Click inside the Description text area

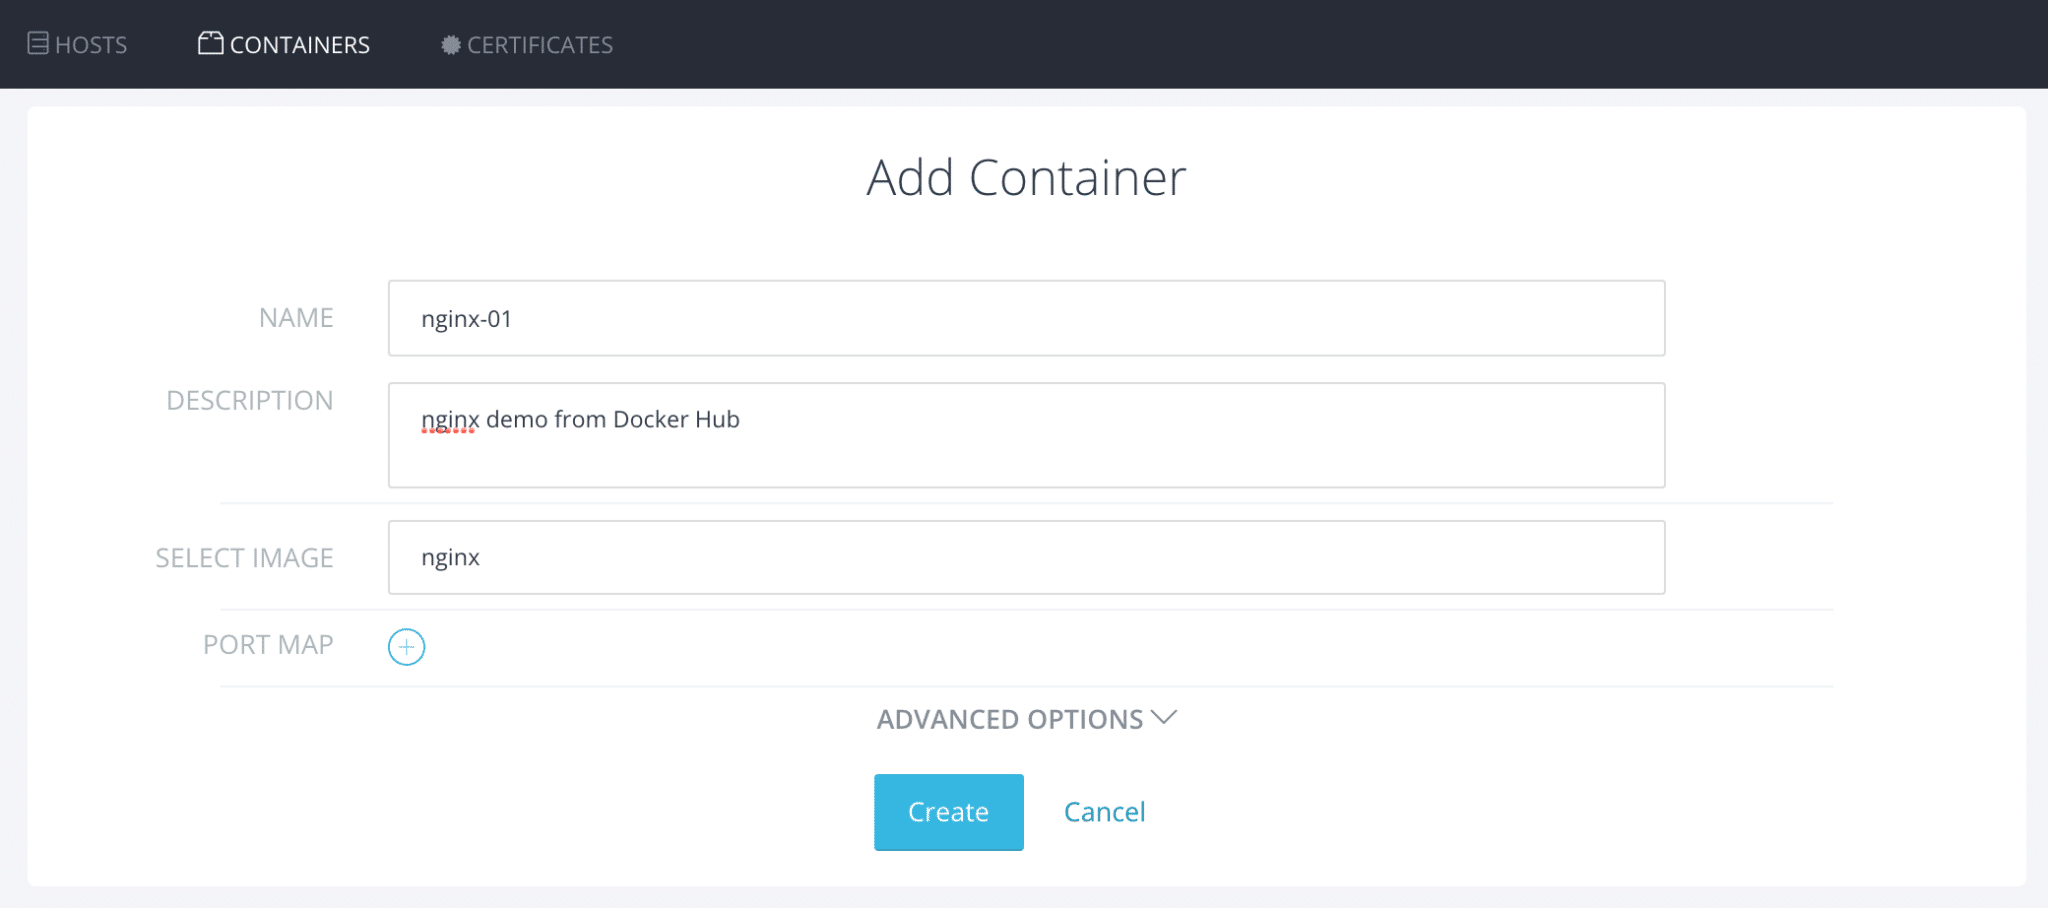point(1026,450)
